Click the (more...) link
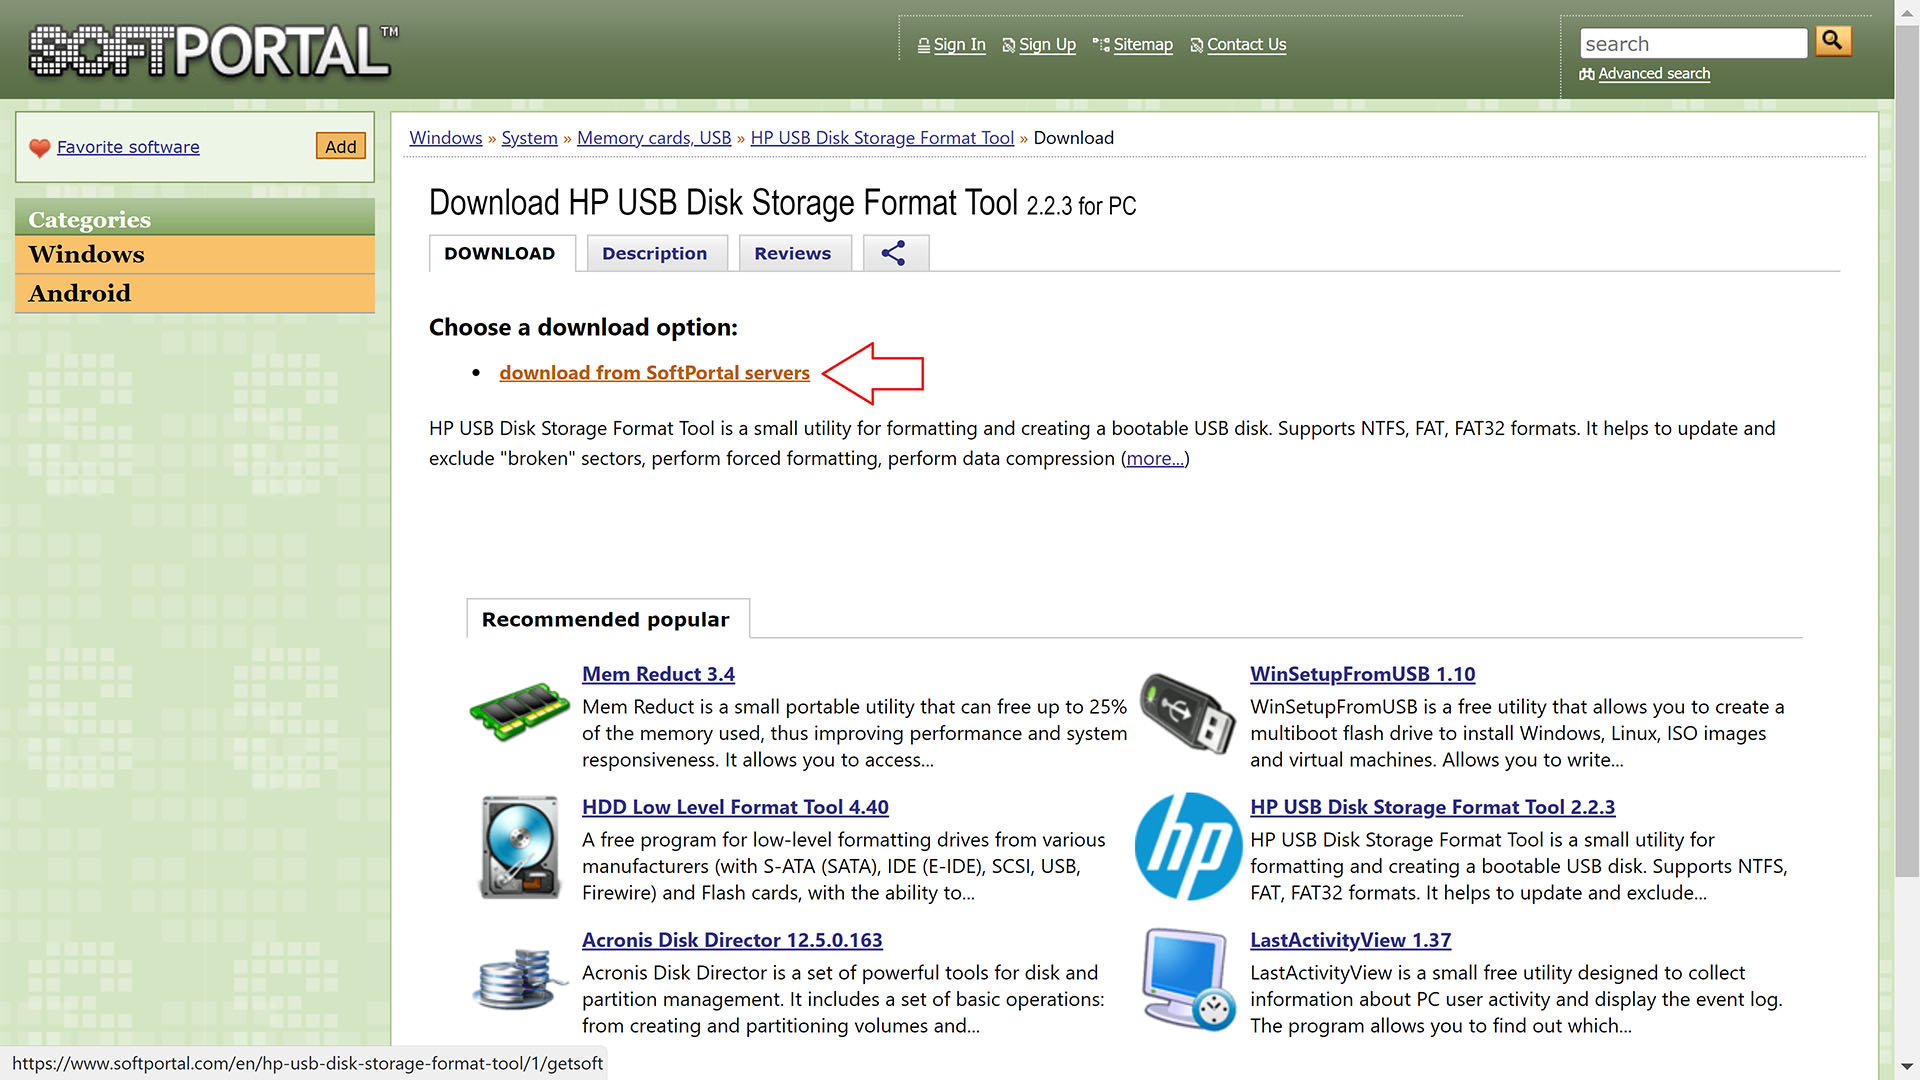 (x=1155, y=459)
